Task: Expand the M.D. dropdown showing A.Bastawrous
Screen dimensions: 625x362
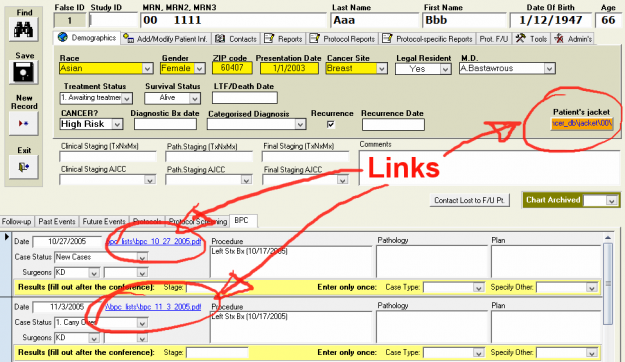Action: pos(550,69)
